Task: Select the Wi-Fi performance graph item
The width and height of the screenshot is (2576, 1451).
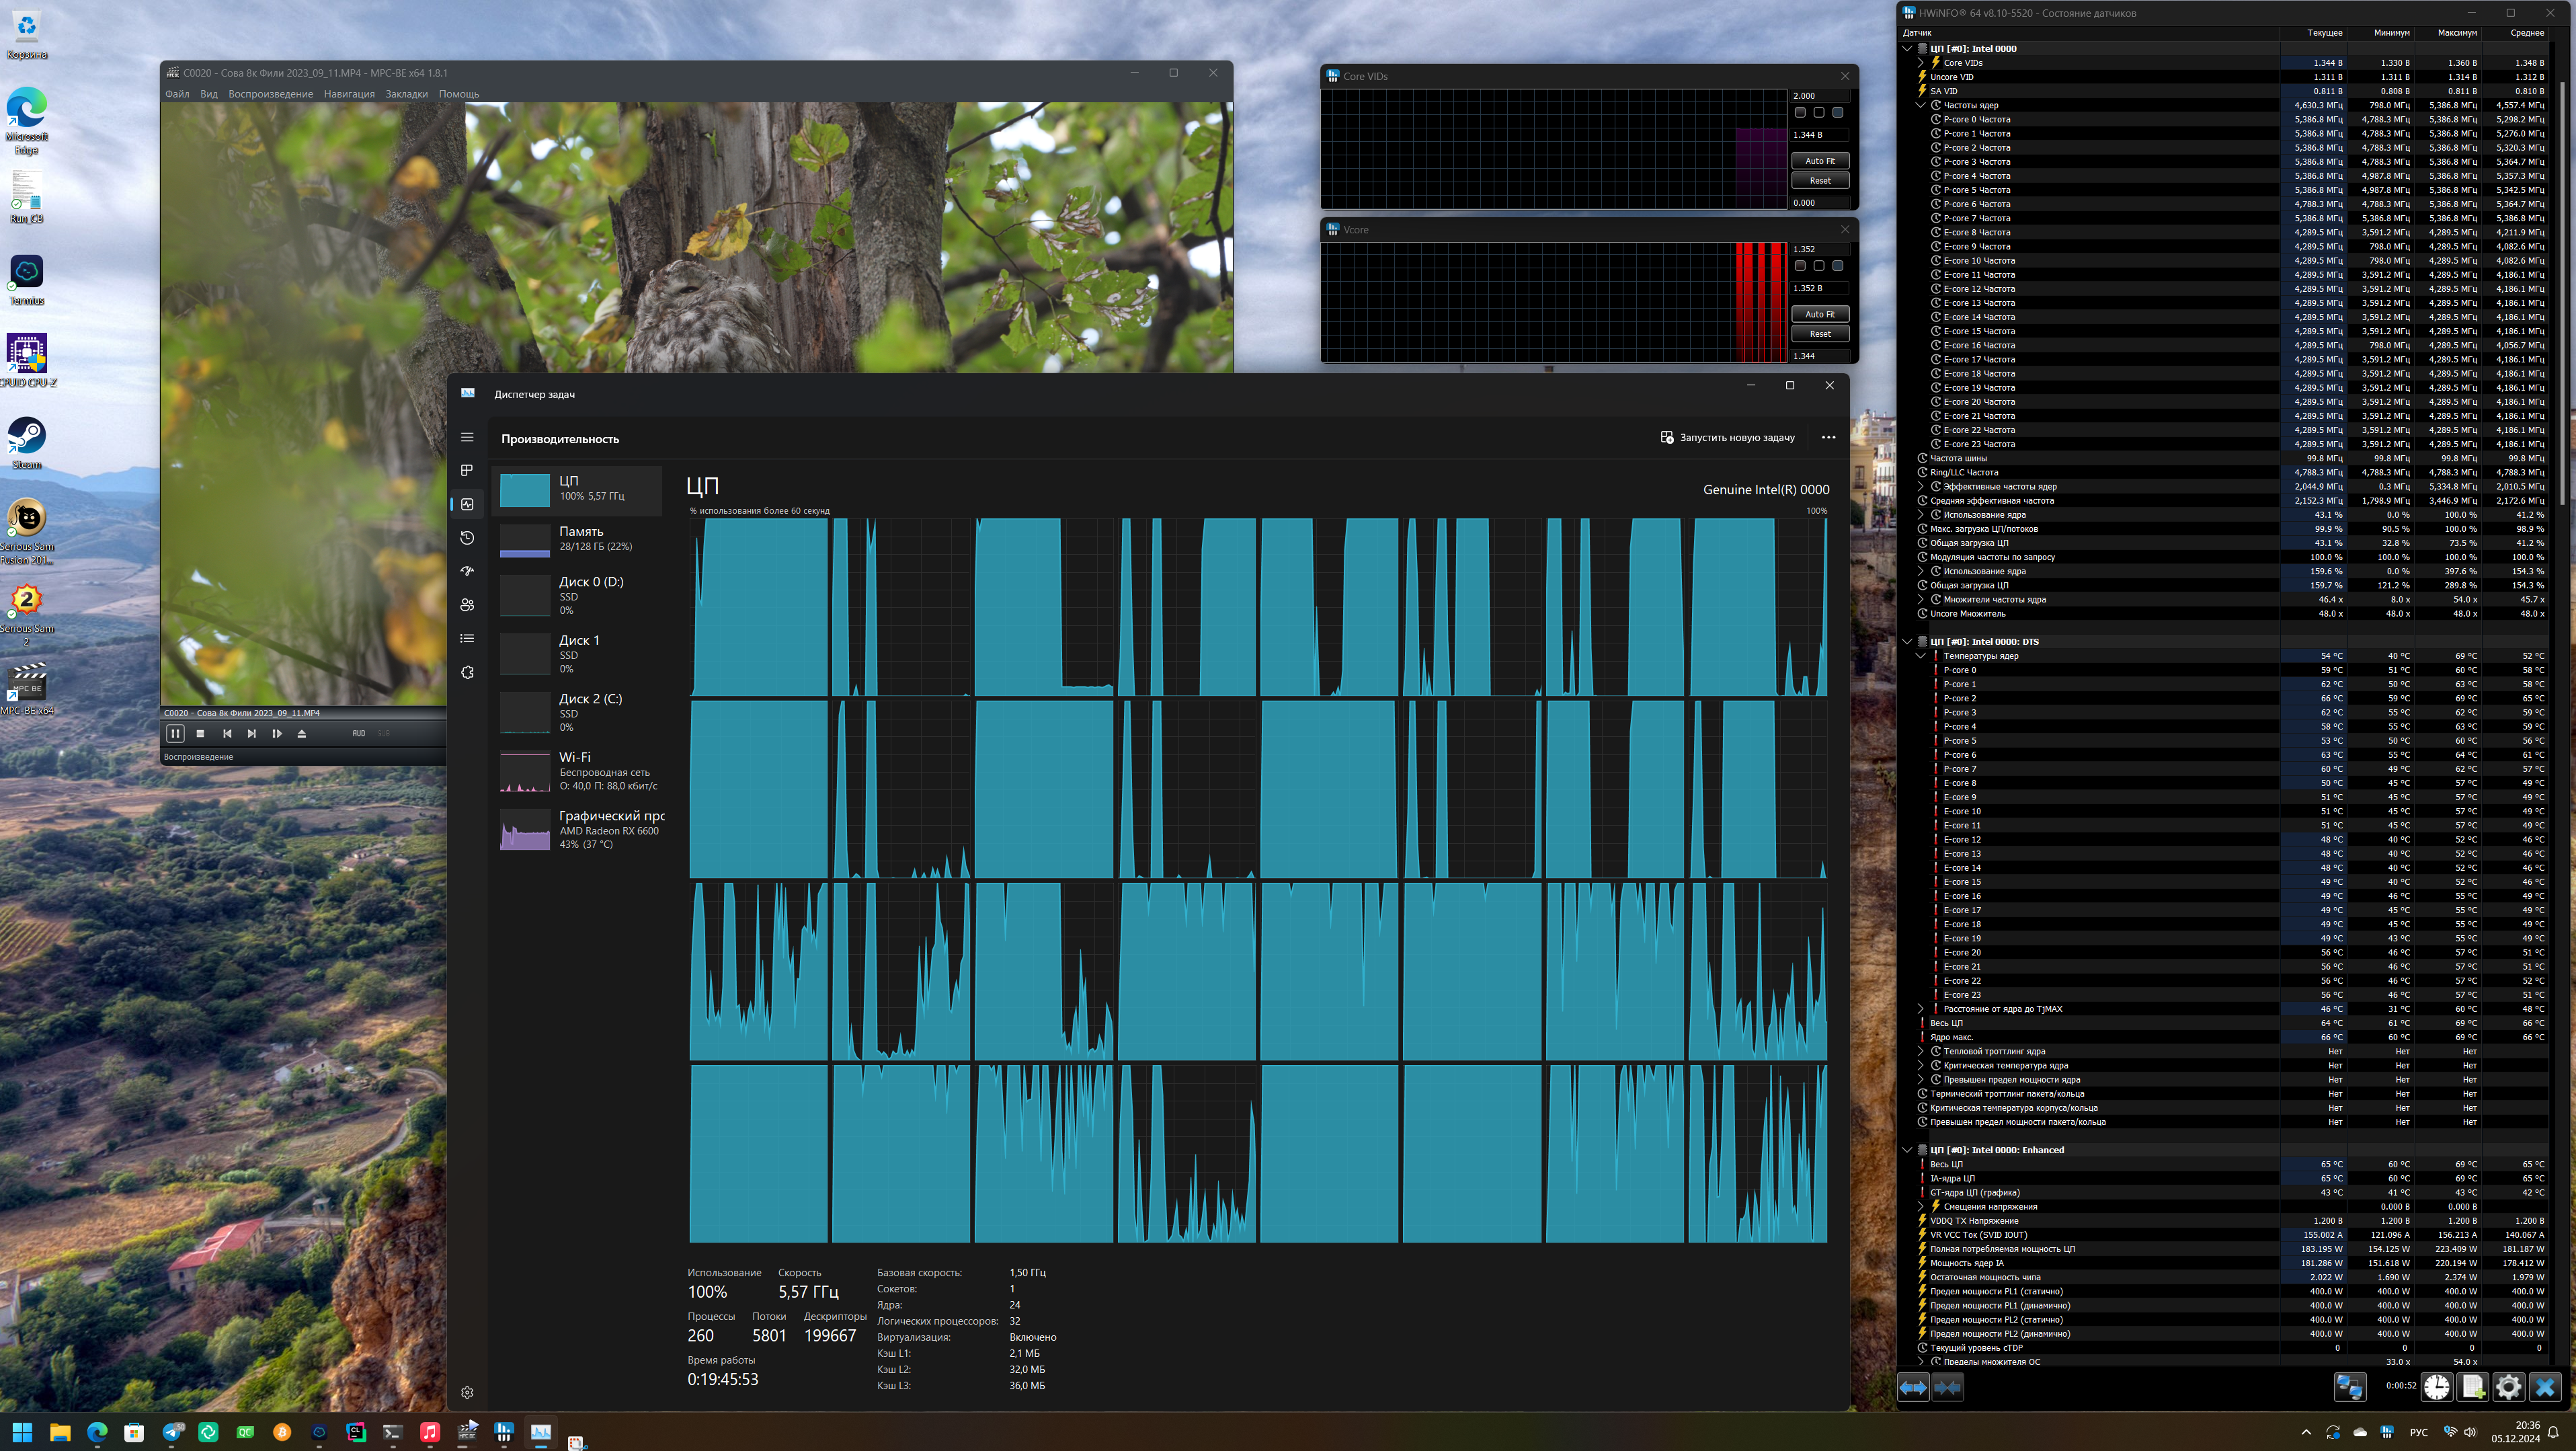Action: (x=580, y=771)
